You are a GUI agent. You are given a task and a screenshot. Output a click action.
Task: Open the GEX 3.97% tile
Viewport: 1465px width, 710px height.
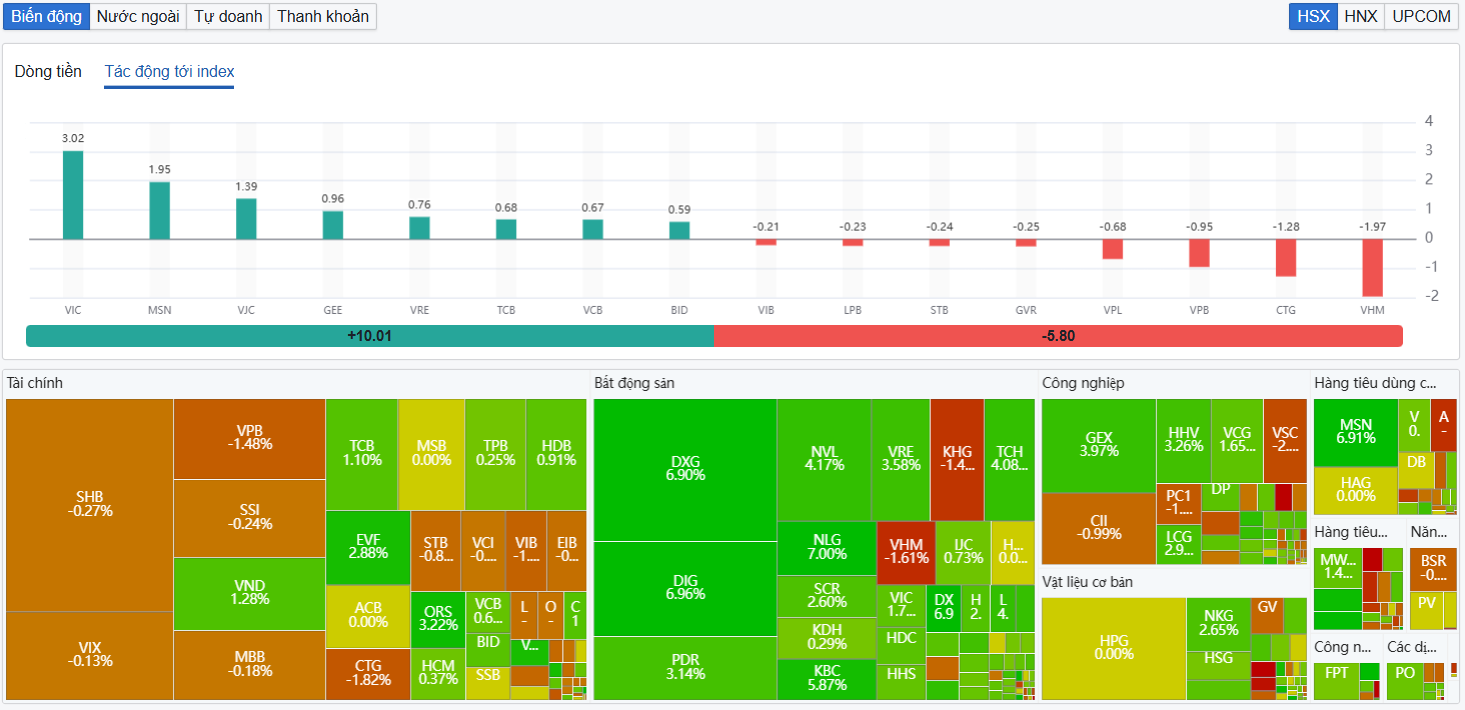tap(1099, 446)
